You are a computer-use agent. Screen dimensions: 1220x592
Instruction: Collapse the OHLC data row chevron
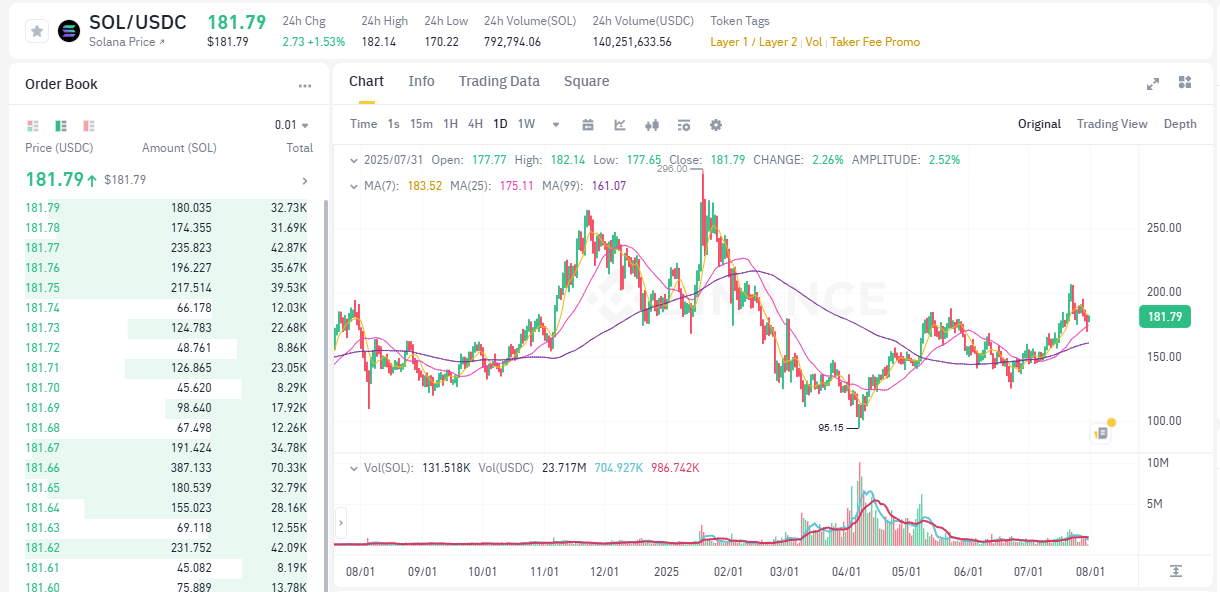(x=353, y=160)
